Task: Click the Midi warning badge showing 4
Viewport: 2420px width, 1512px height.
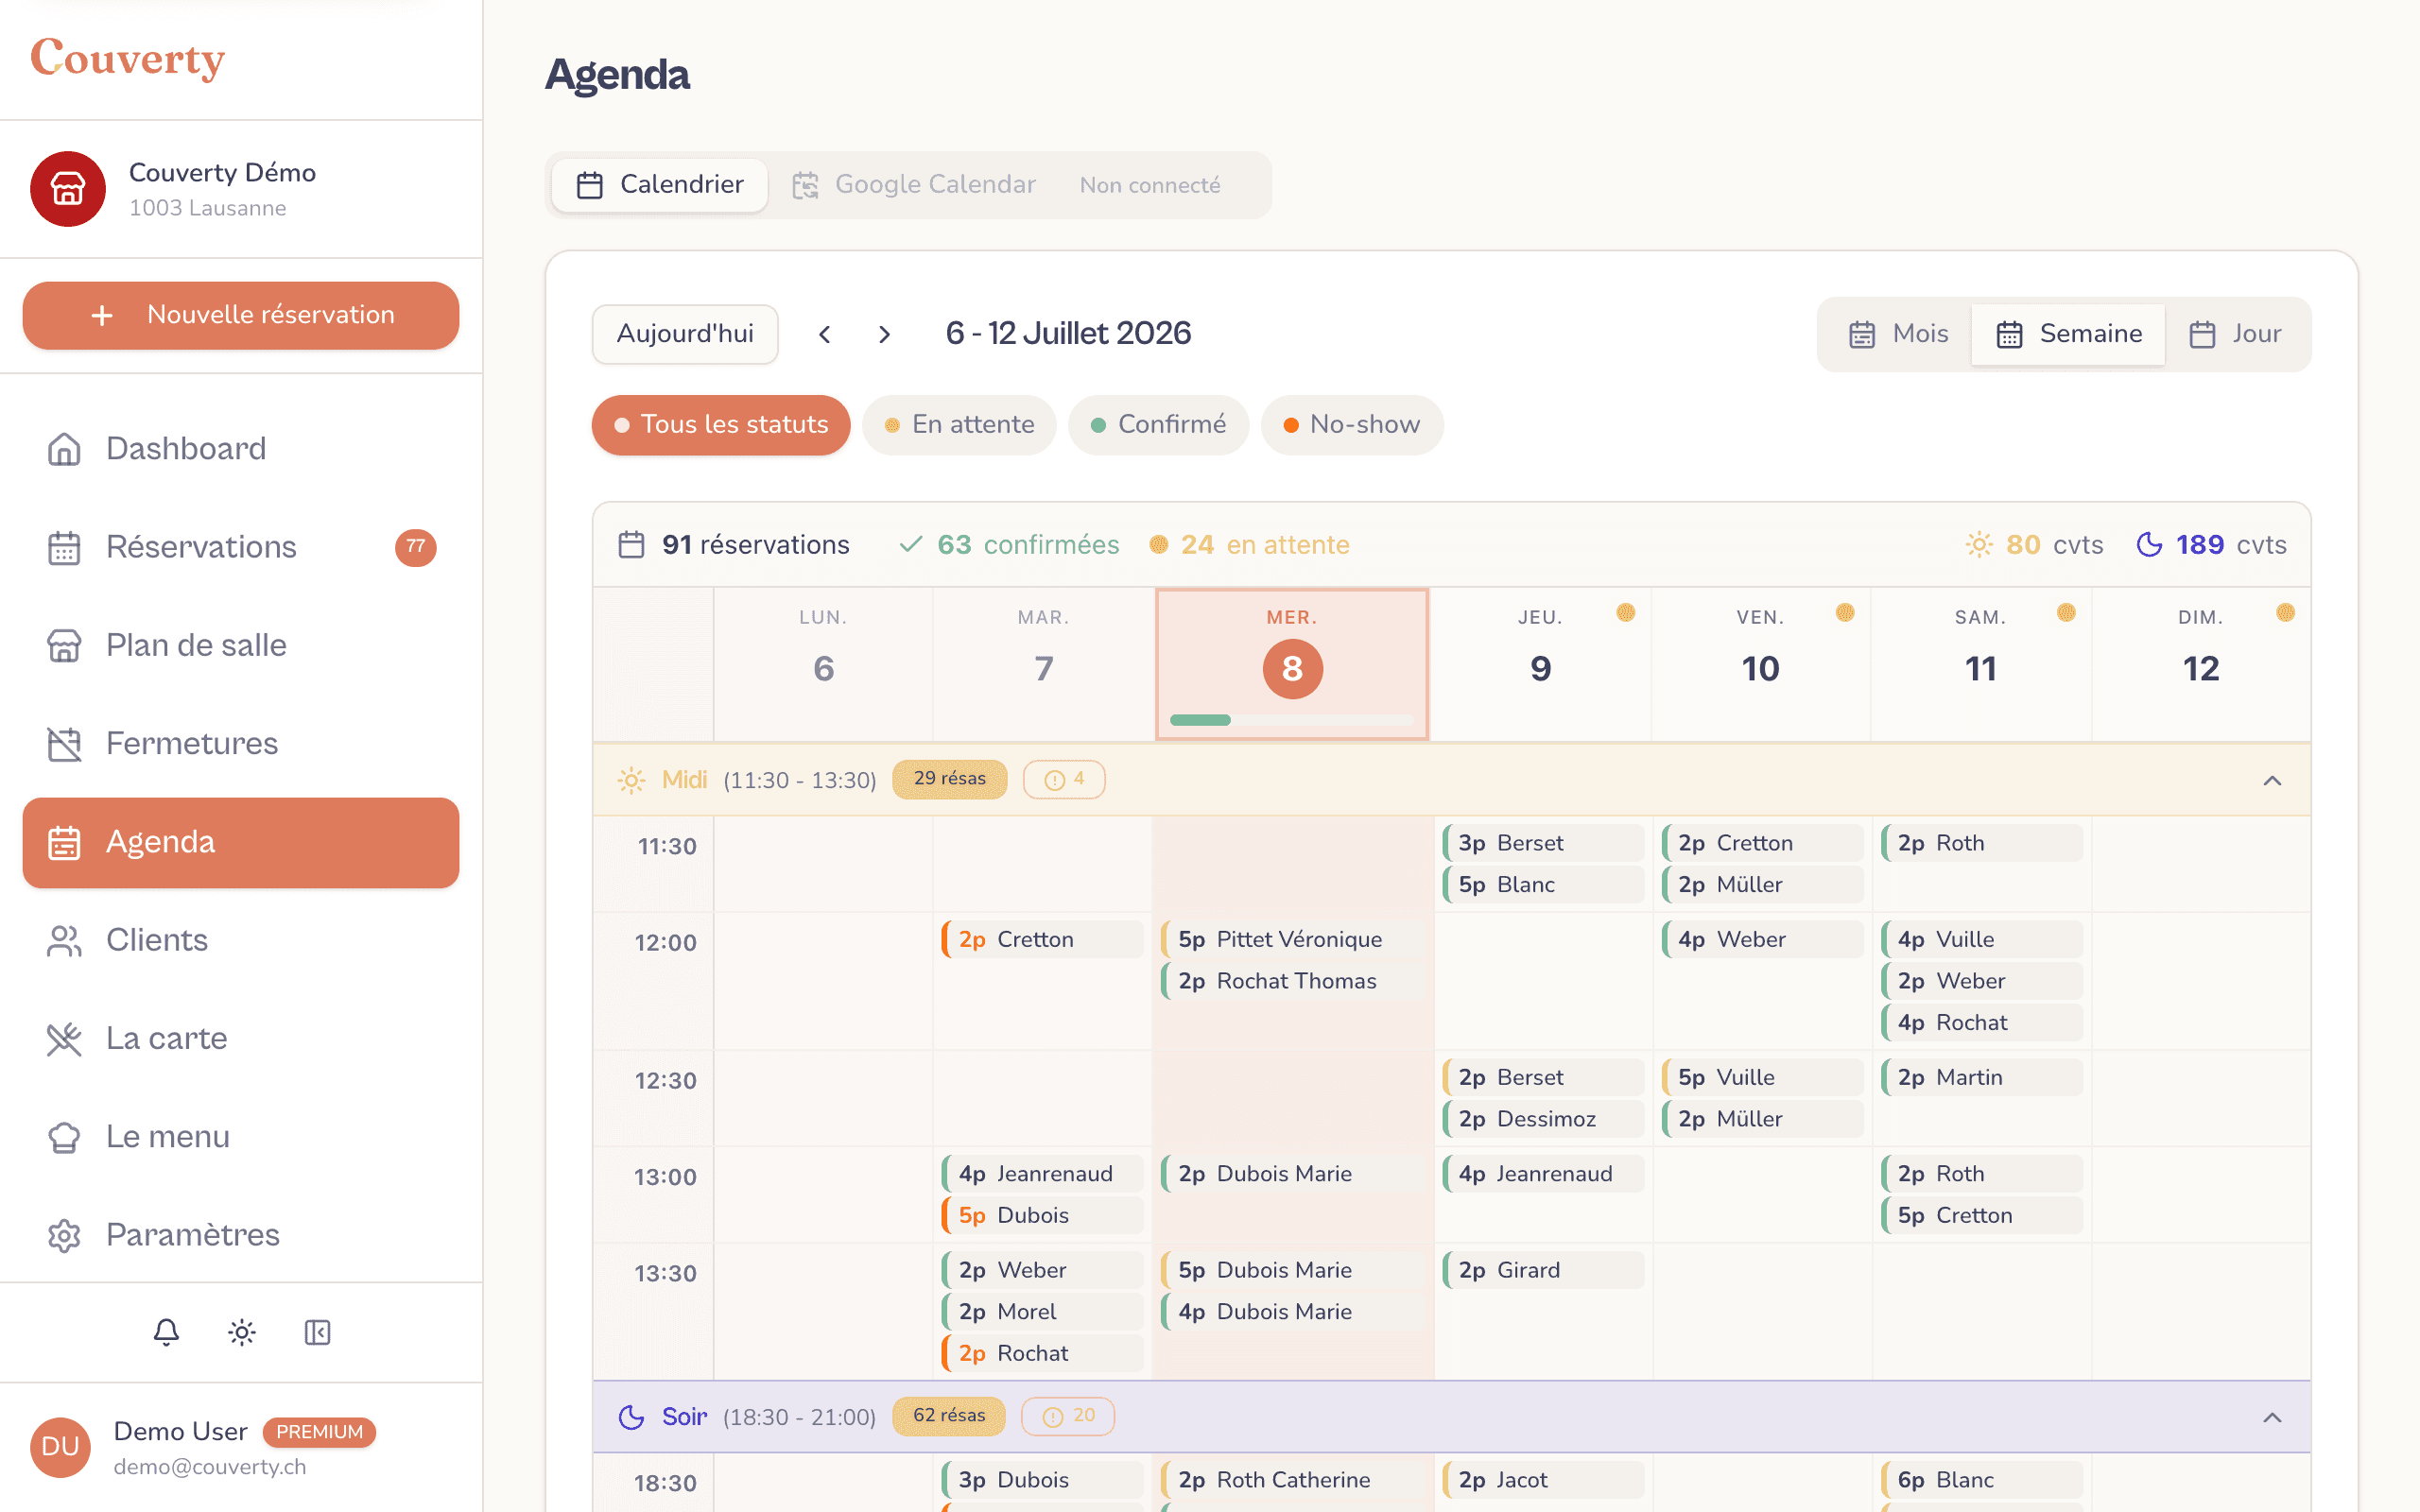Action: [x=1064, y=779]
